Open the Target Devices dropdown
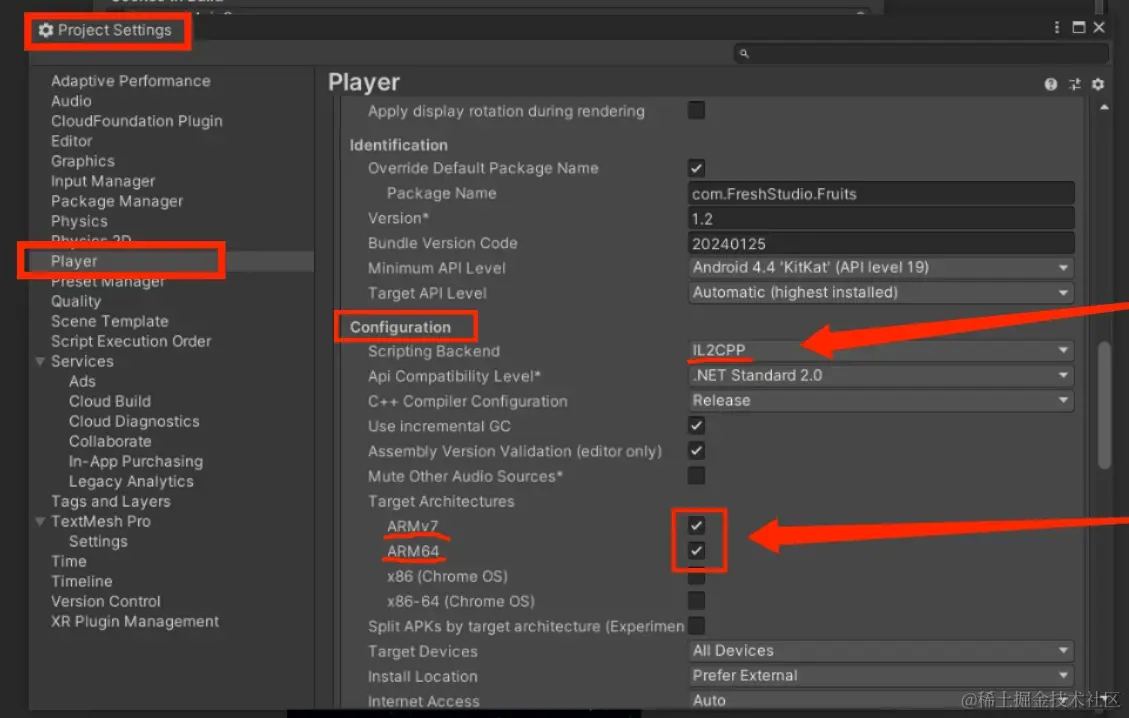Screen dimensions: 1129x718 [881, 651]
